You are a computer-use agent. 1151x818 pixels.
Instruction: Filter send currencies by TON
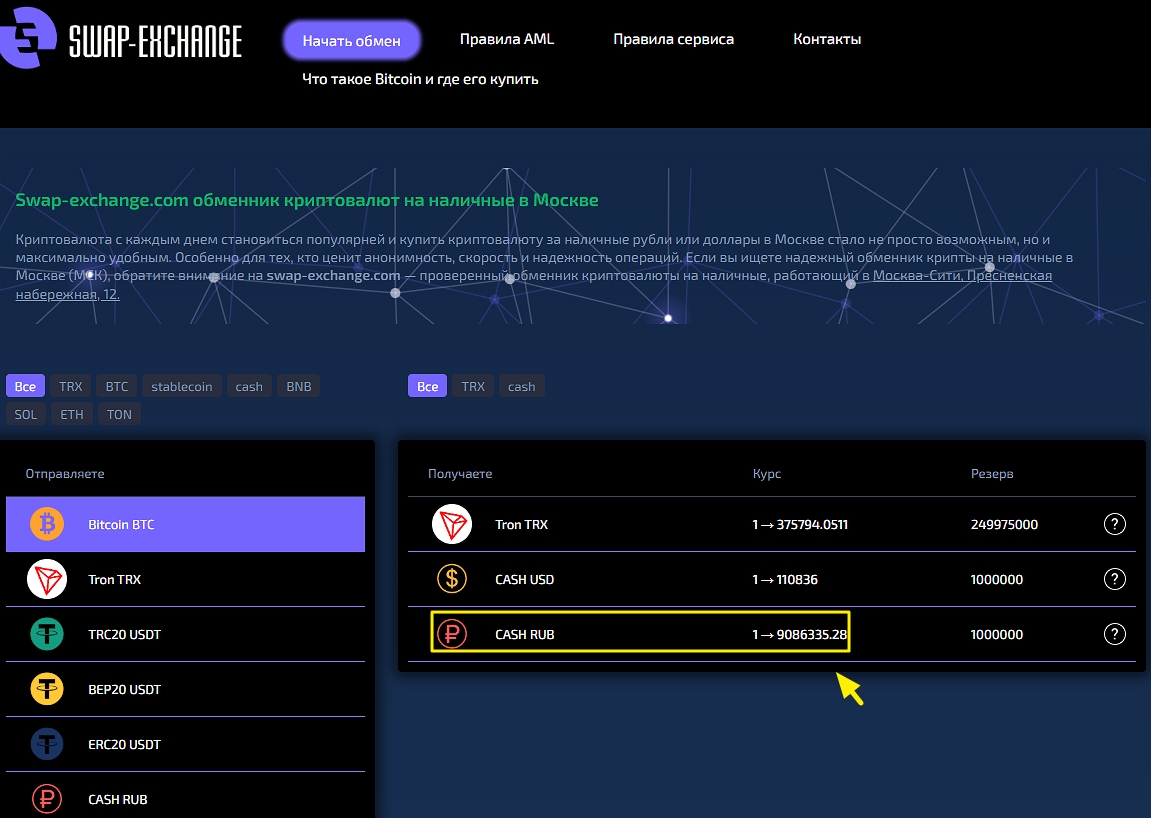pos(119,414)
